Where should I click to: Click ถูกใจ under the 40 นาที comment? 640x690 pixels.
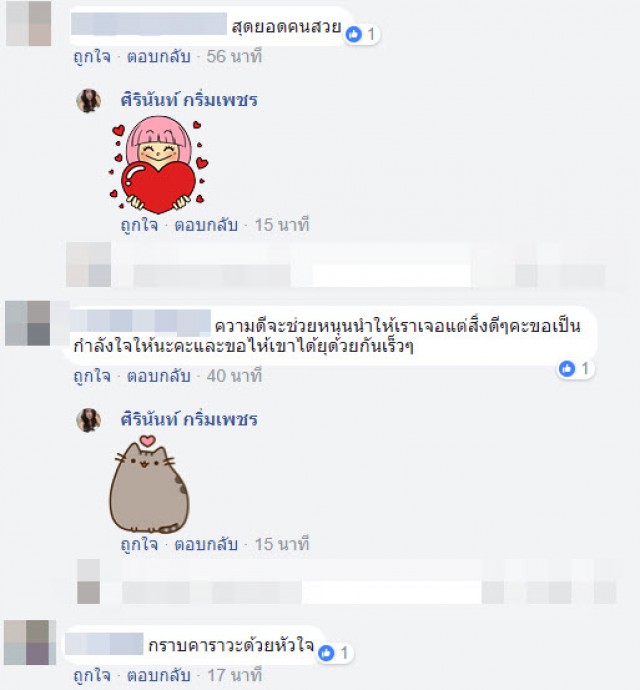[x=92, y=376]
